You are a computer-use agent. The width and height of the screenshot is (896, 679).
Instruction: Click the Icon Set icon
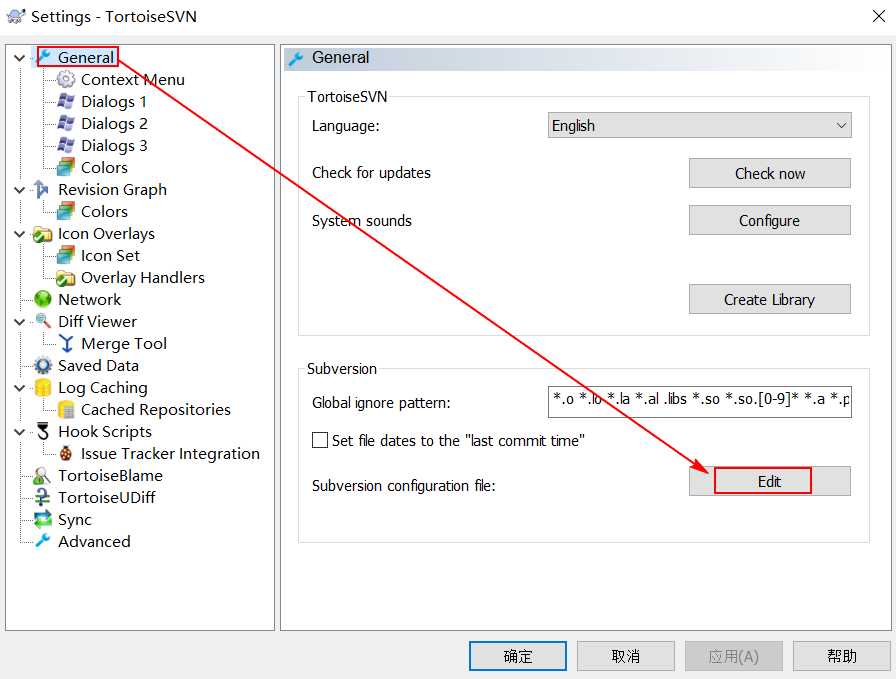(x=66, y=255)
